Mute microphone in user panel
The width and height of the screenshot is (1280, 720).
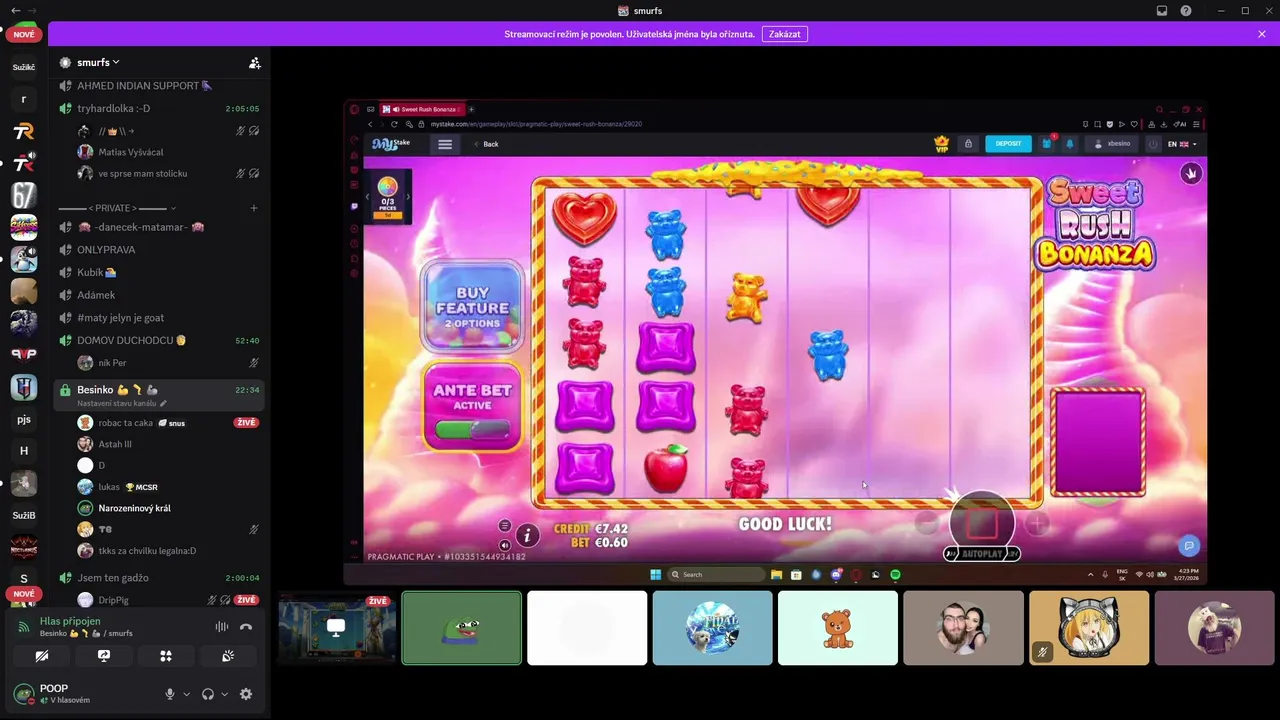[170, 694]
